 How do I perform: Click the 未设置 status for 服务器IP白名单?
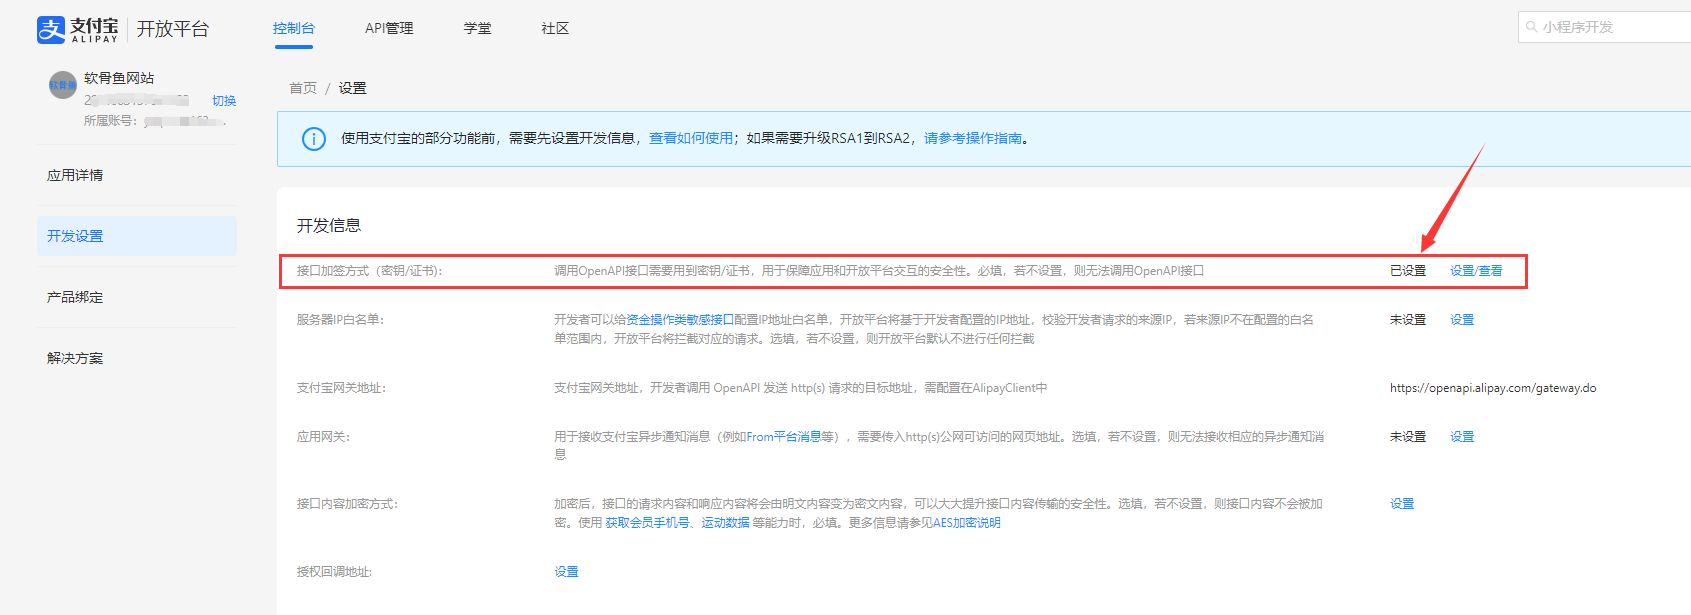click(1408, 320)
